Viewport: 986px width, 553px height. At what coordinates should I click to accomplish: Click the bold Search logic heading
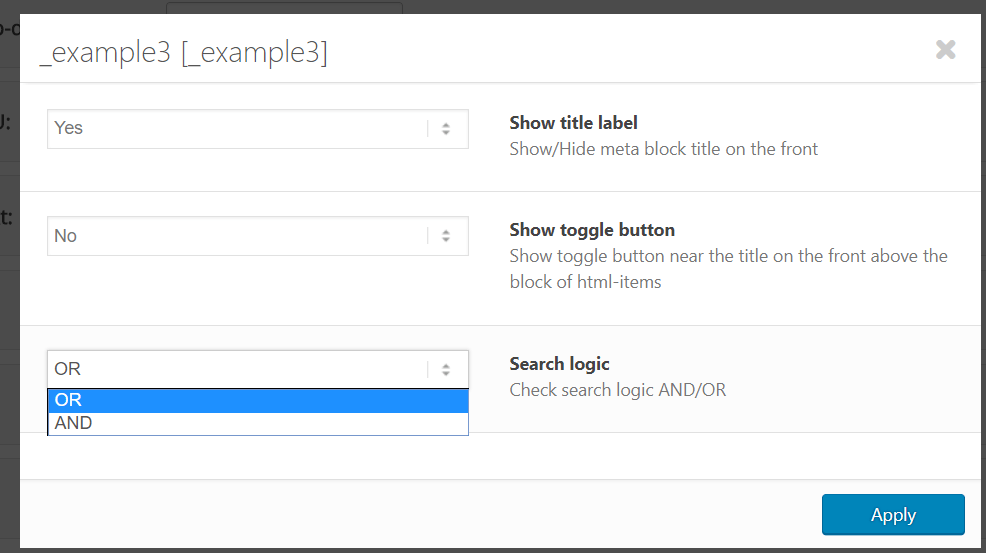tap(559, 364)
